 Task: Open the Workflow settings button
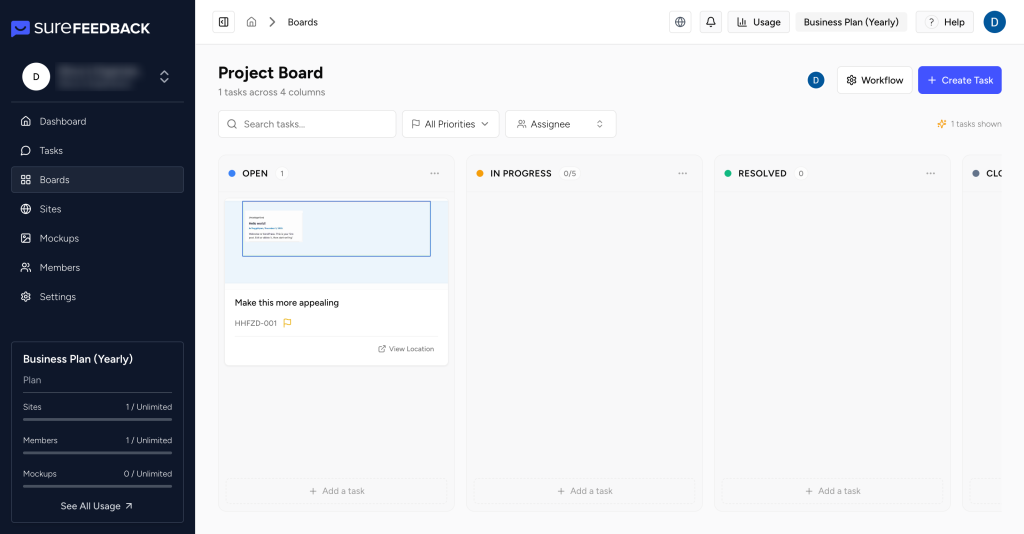(x=874, y=80)
